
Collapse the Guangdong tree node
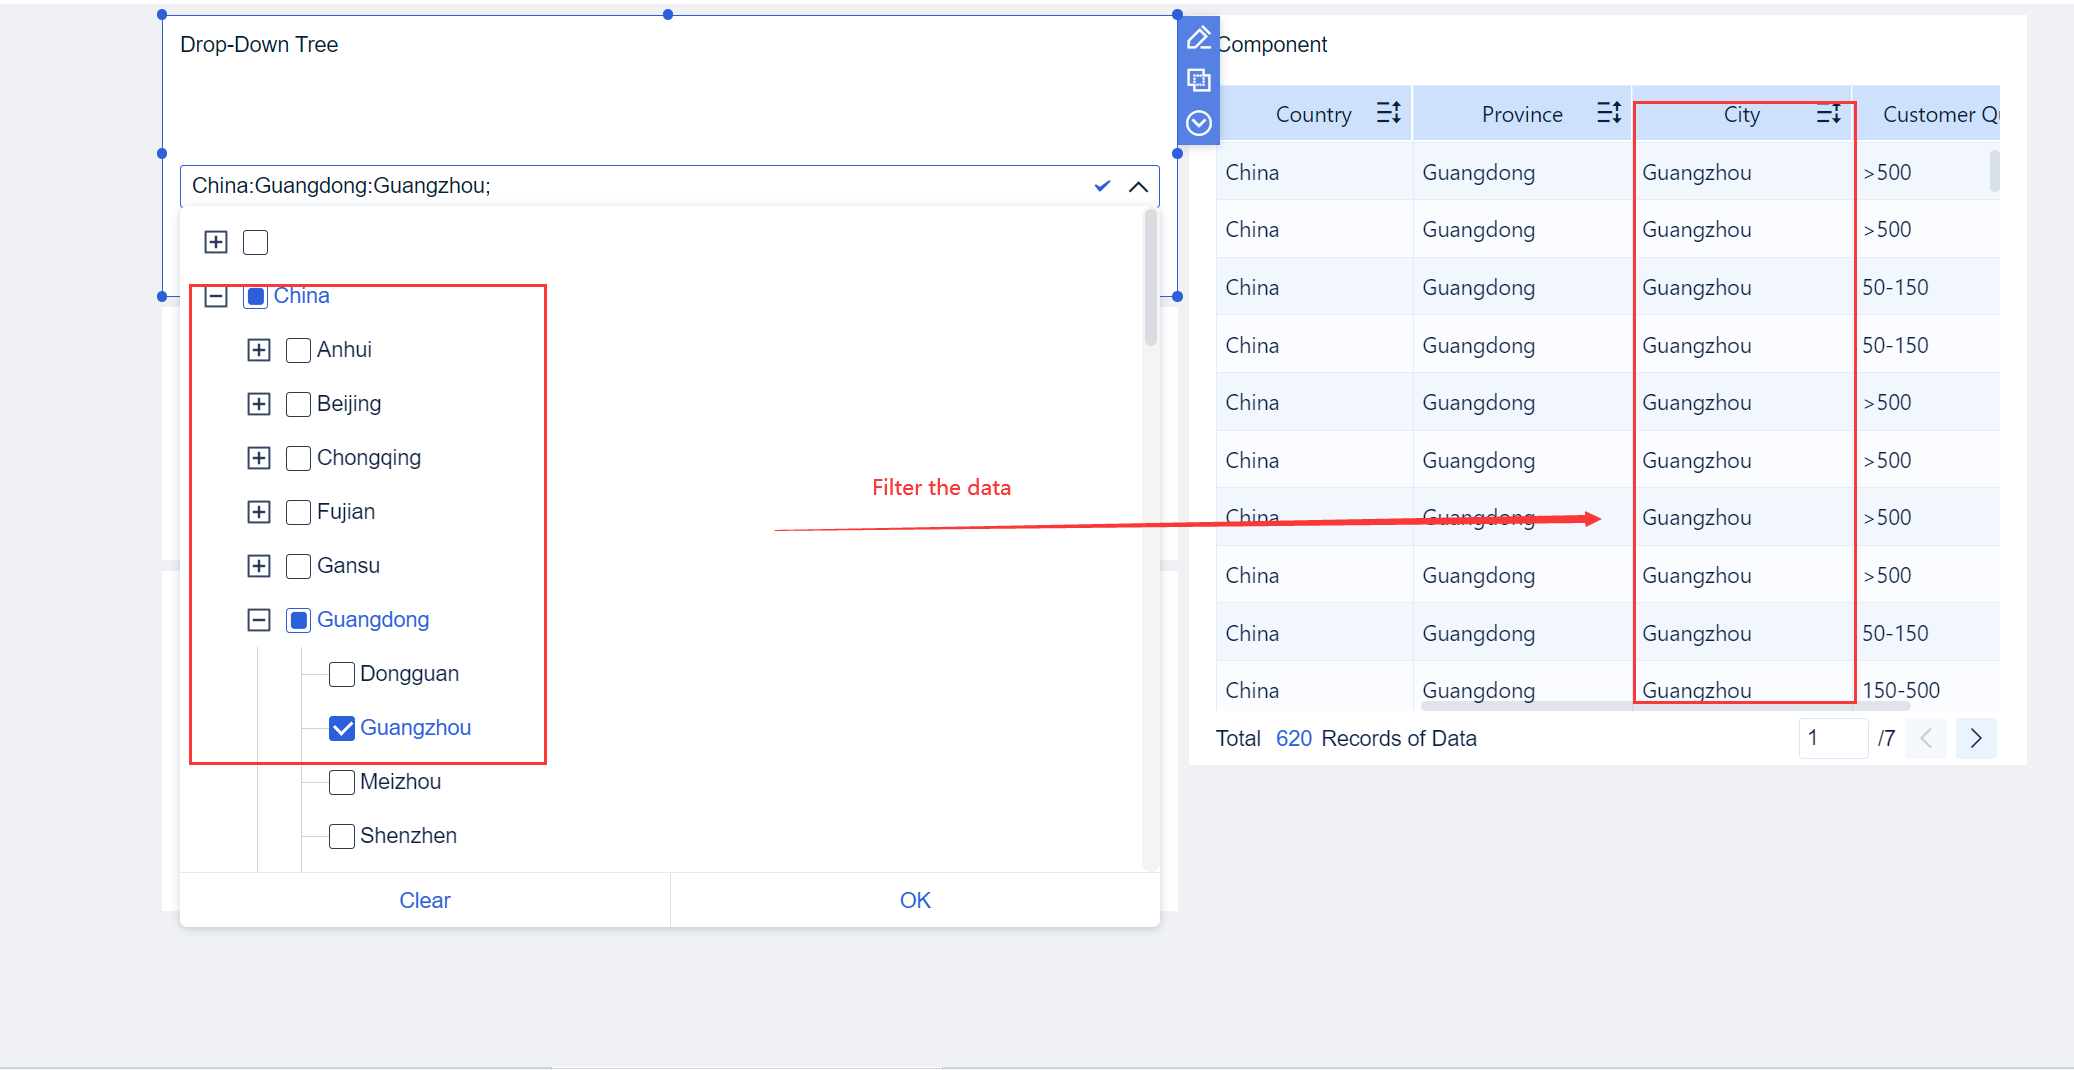pos(259,619)
